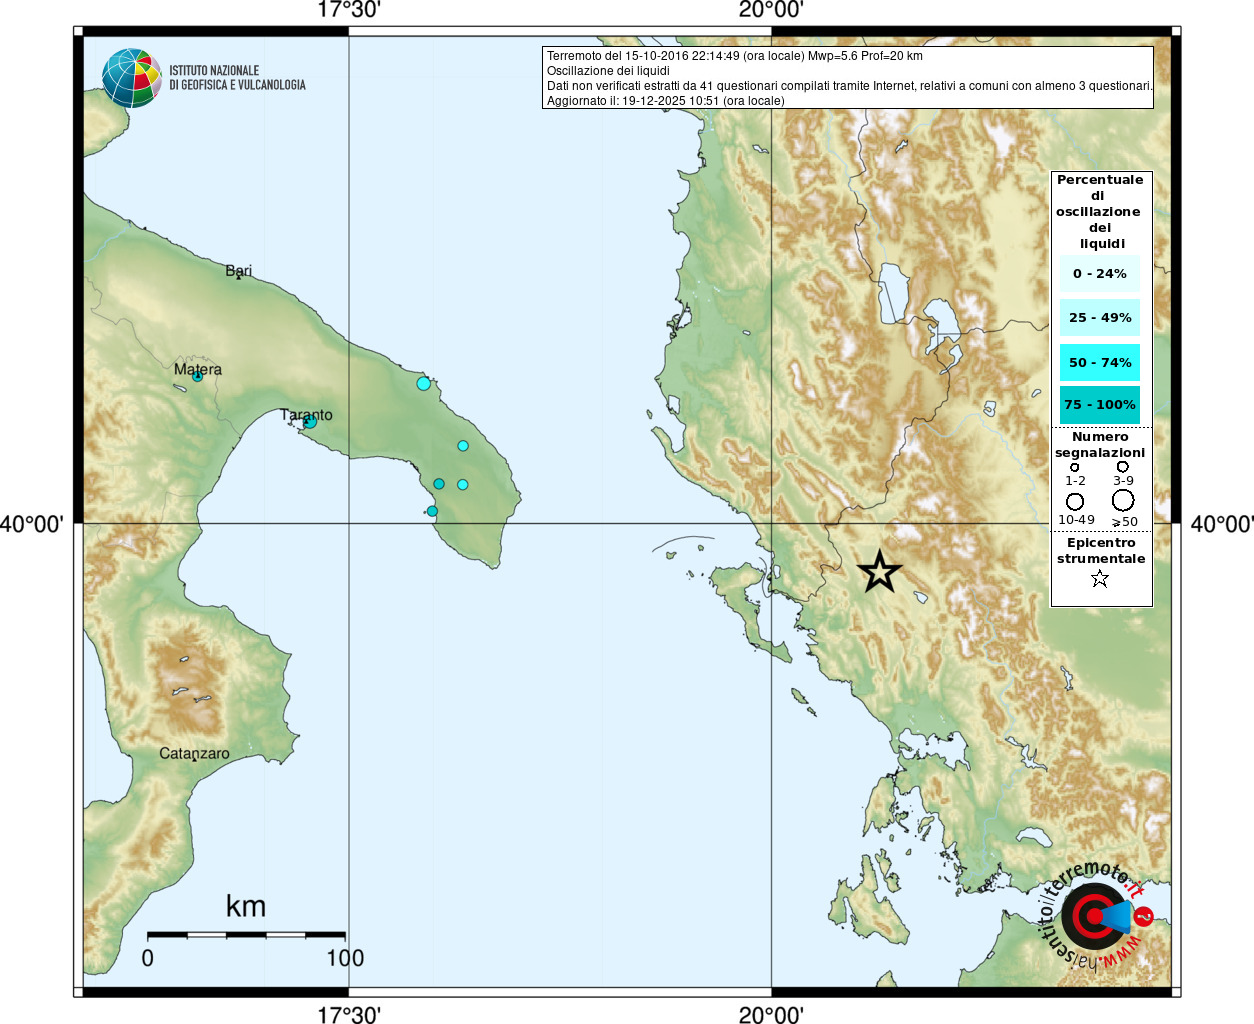
Task: Click the 0 - 24% legend swatch
Action: 1099,273
